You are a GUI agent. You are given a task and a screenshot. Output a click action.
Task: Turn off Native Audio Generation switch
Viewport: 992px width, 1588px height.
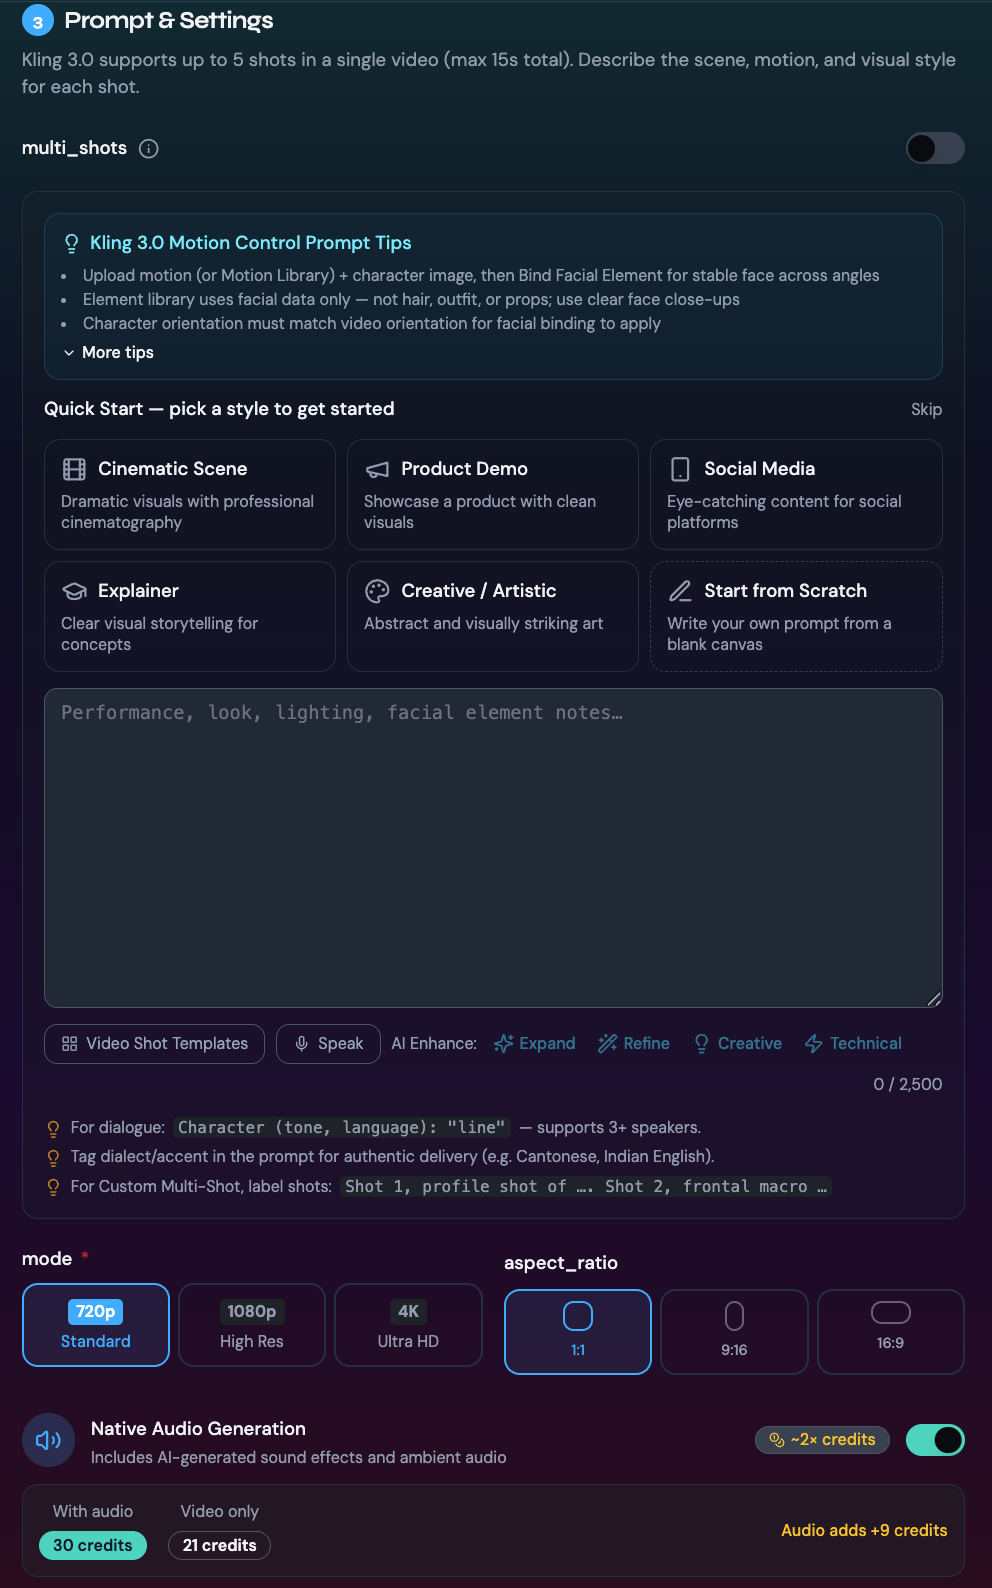coord(935,1440)
